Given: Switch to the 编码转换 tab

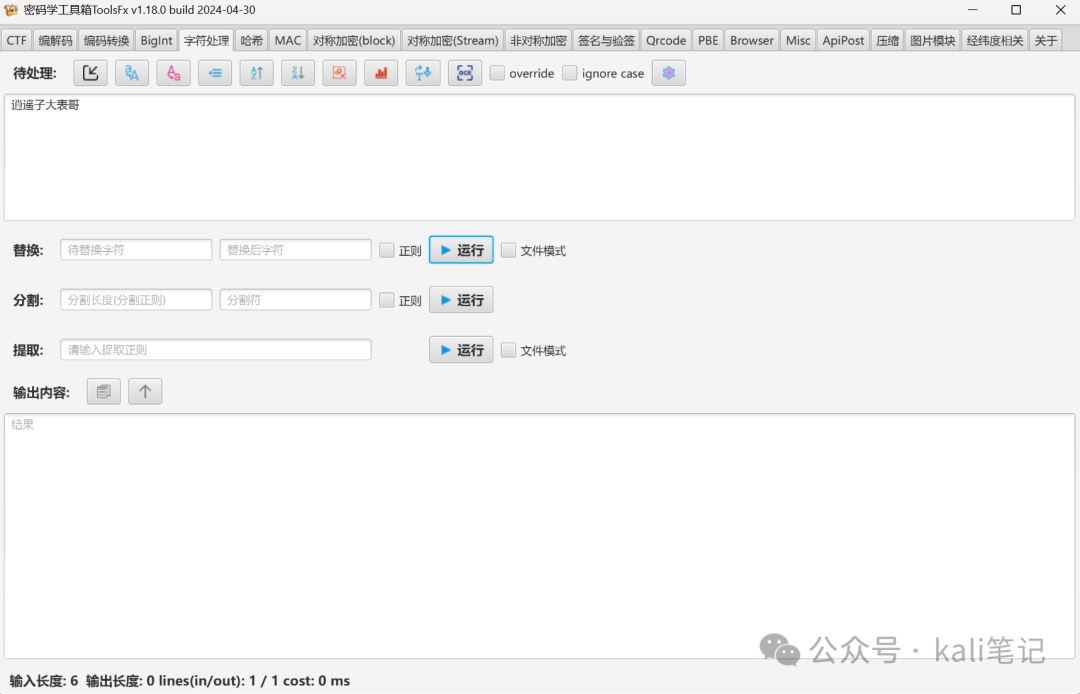Looking at the screenshot, I should (x=106, y=41).
